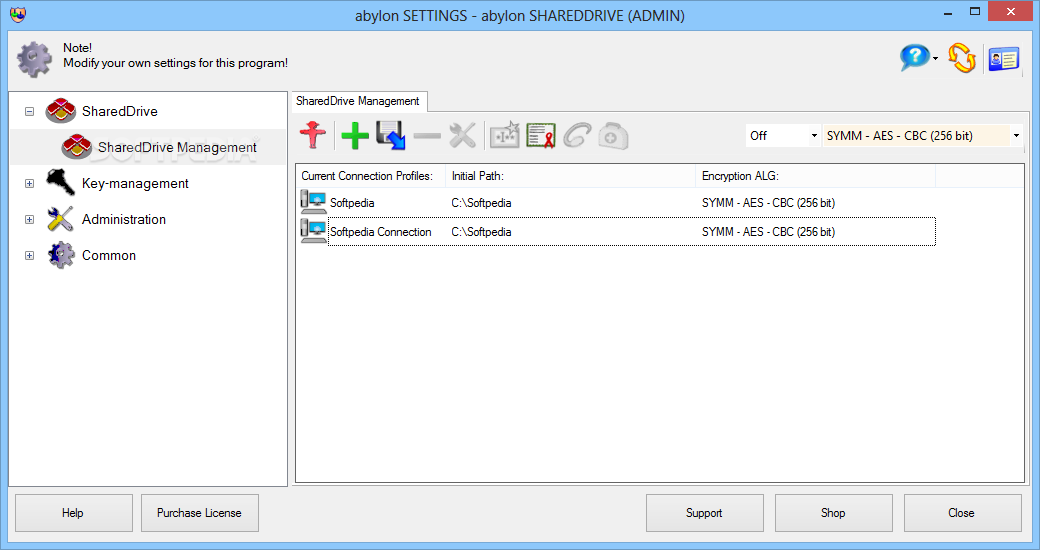Collapse the SharedDrive tree node
This screenshot has height=550, width=1040.
click(x=29, y=111)
